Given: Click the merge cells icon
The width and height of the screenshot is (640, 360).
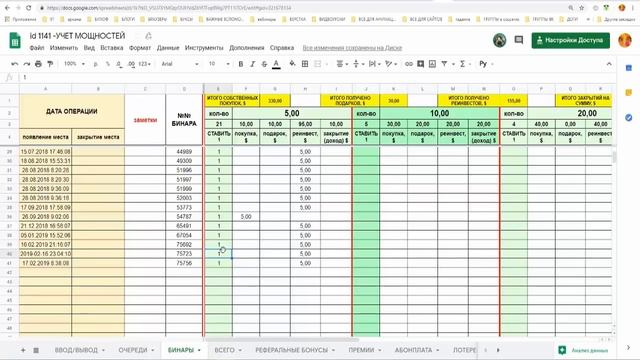Looking at the screenshot, I should [317, 64].
